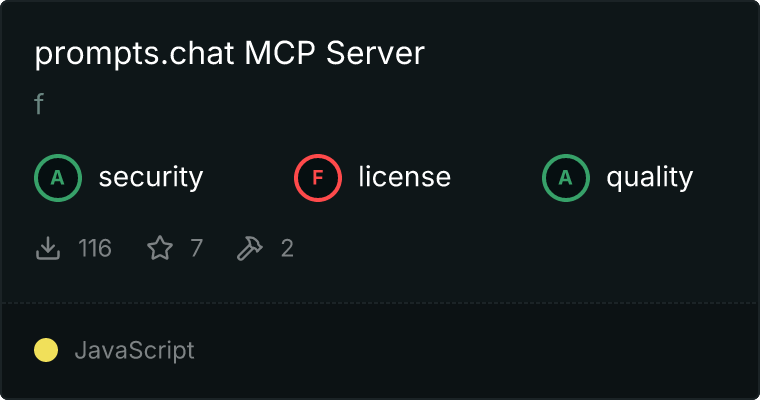Image resolution: width=760 pixels, height=400 pixels.
Task: Click the hammer tools icon
Action: [250, 248]
